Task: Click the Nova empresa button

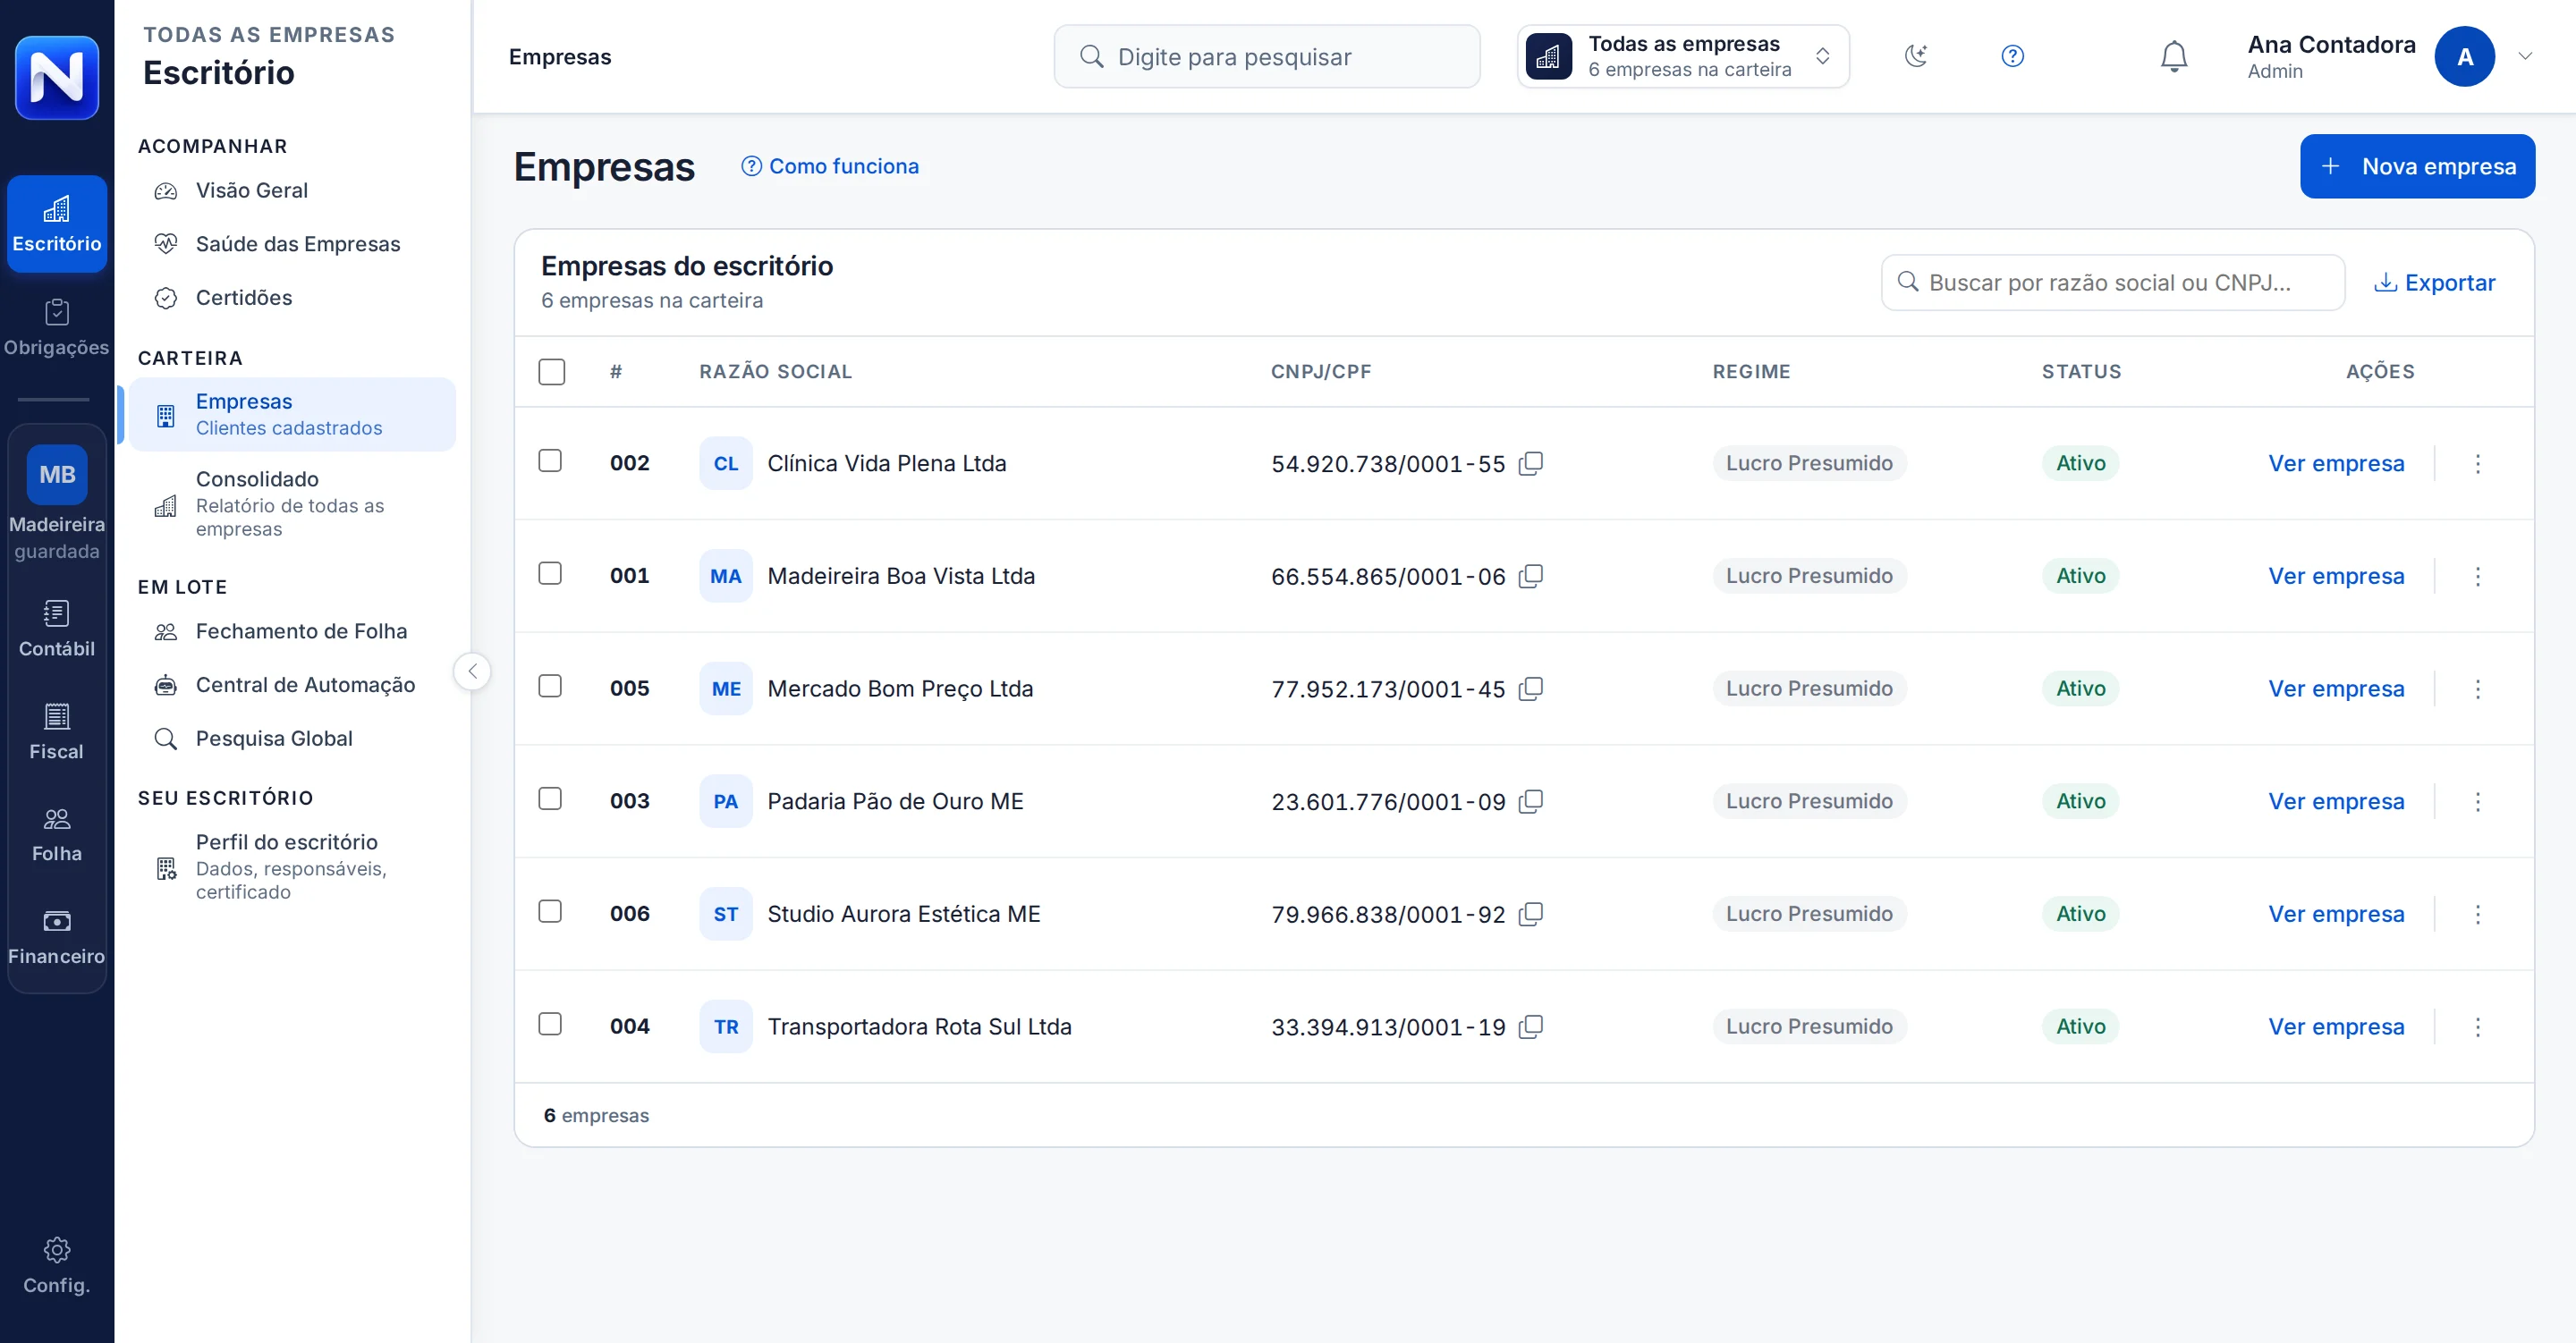Action: (2416, 166)
